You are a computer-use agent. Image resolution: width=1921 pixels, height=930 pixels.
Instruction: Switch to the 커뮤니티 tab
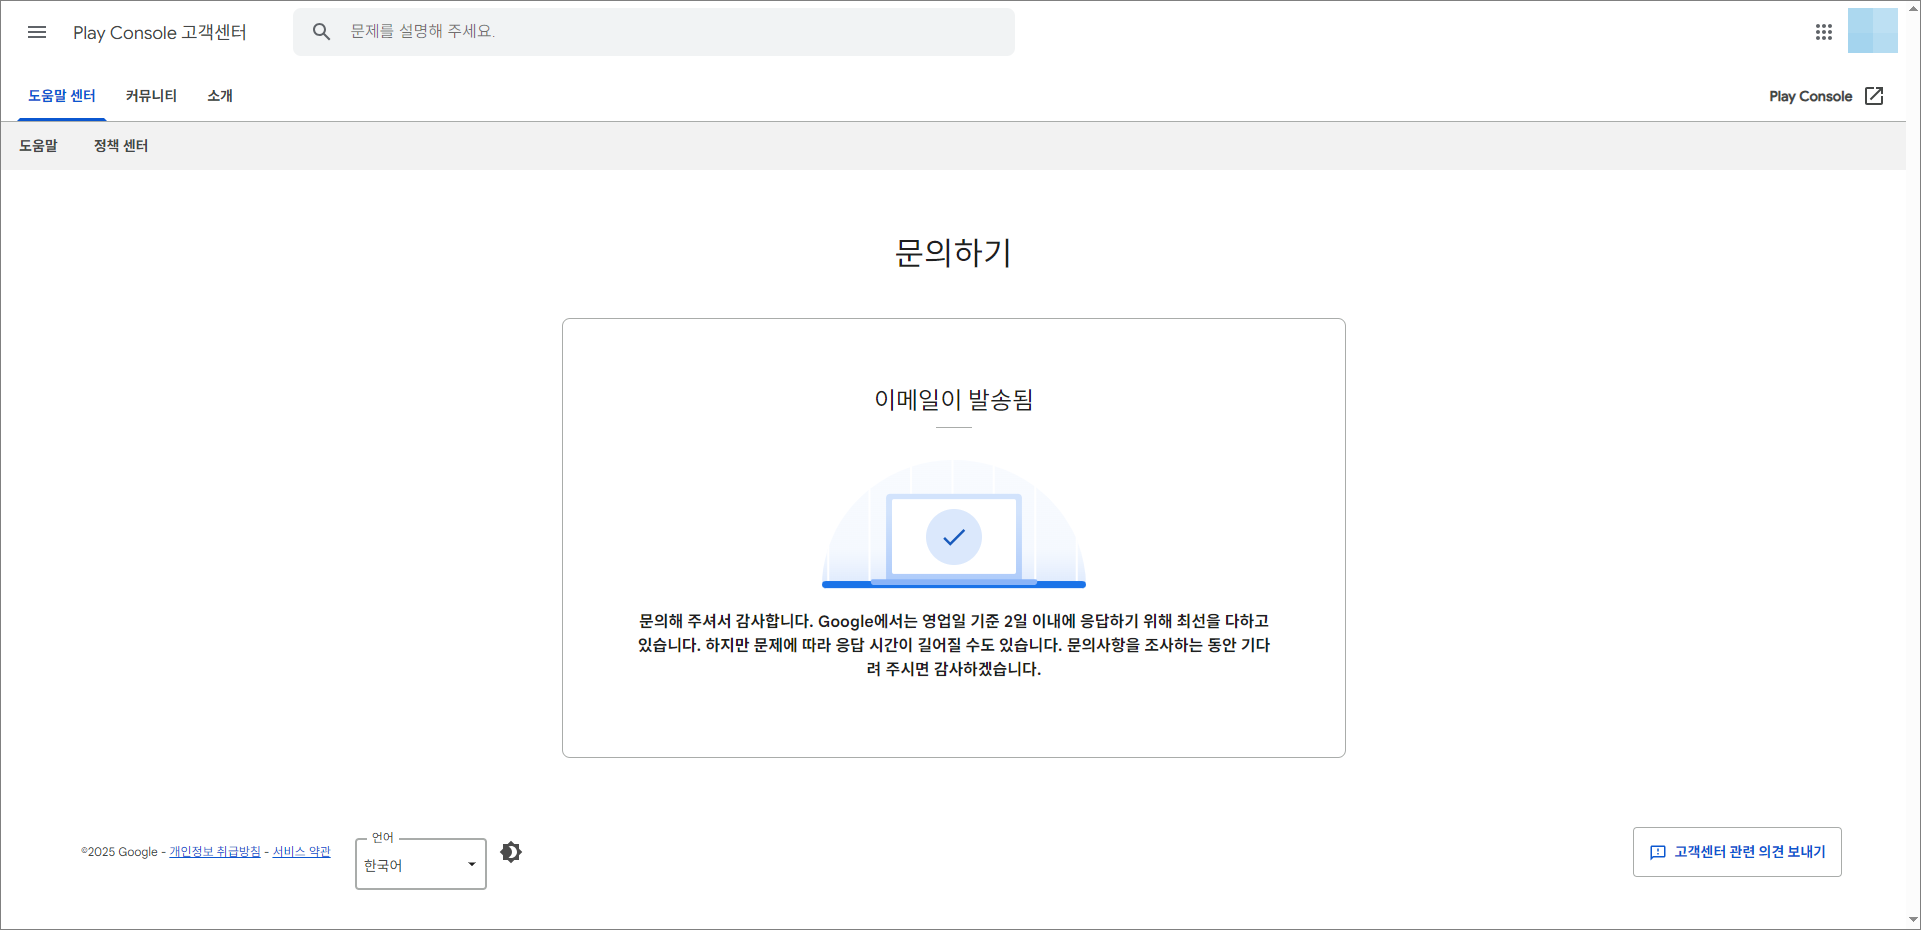pos(151,96)
